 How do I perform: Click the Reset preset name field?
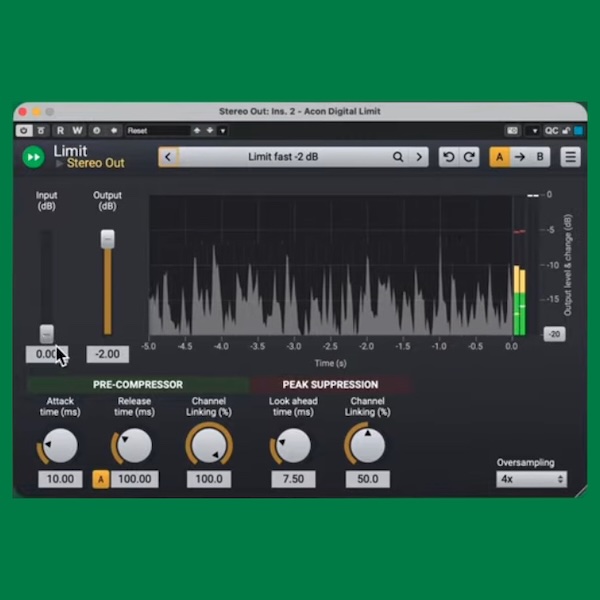coord(158,131)
